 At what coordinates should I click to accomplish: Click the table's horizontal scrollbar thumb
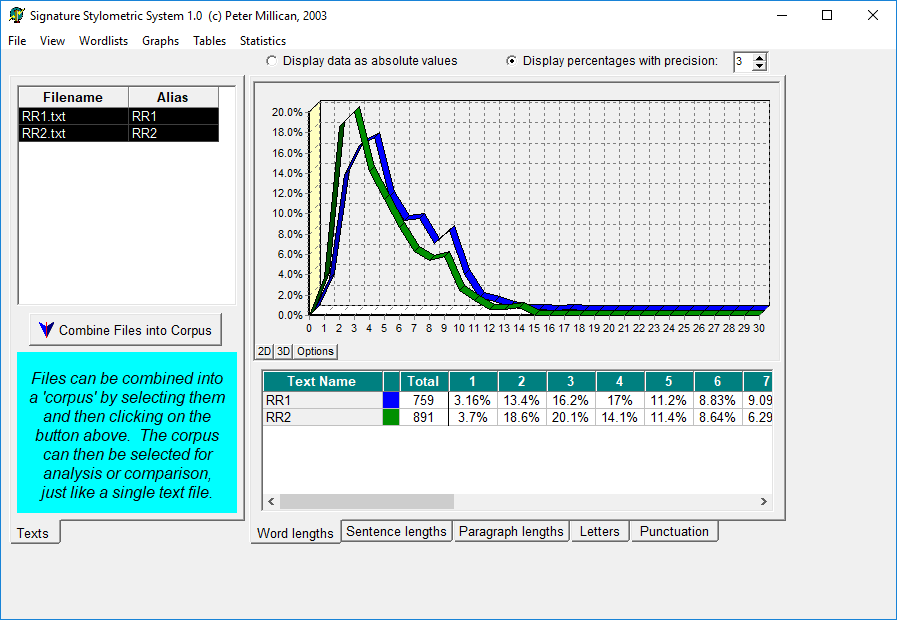(x=367, y=502)
